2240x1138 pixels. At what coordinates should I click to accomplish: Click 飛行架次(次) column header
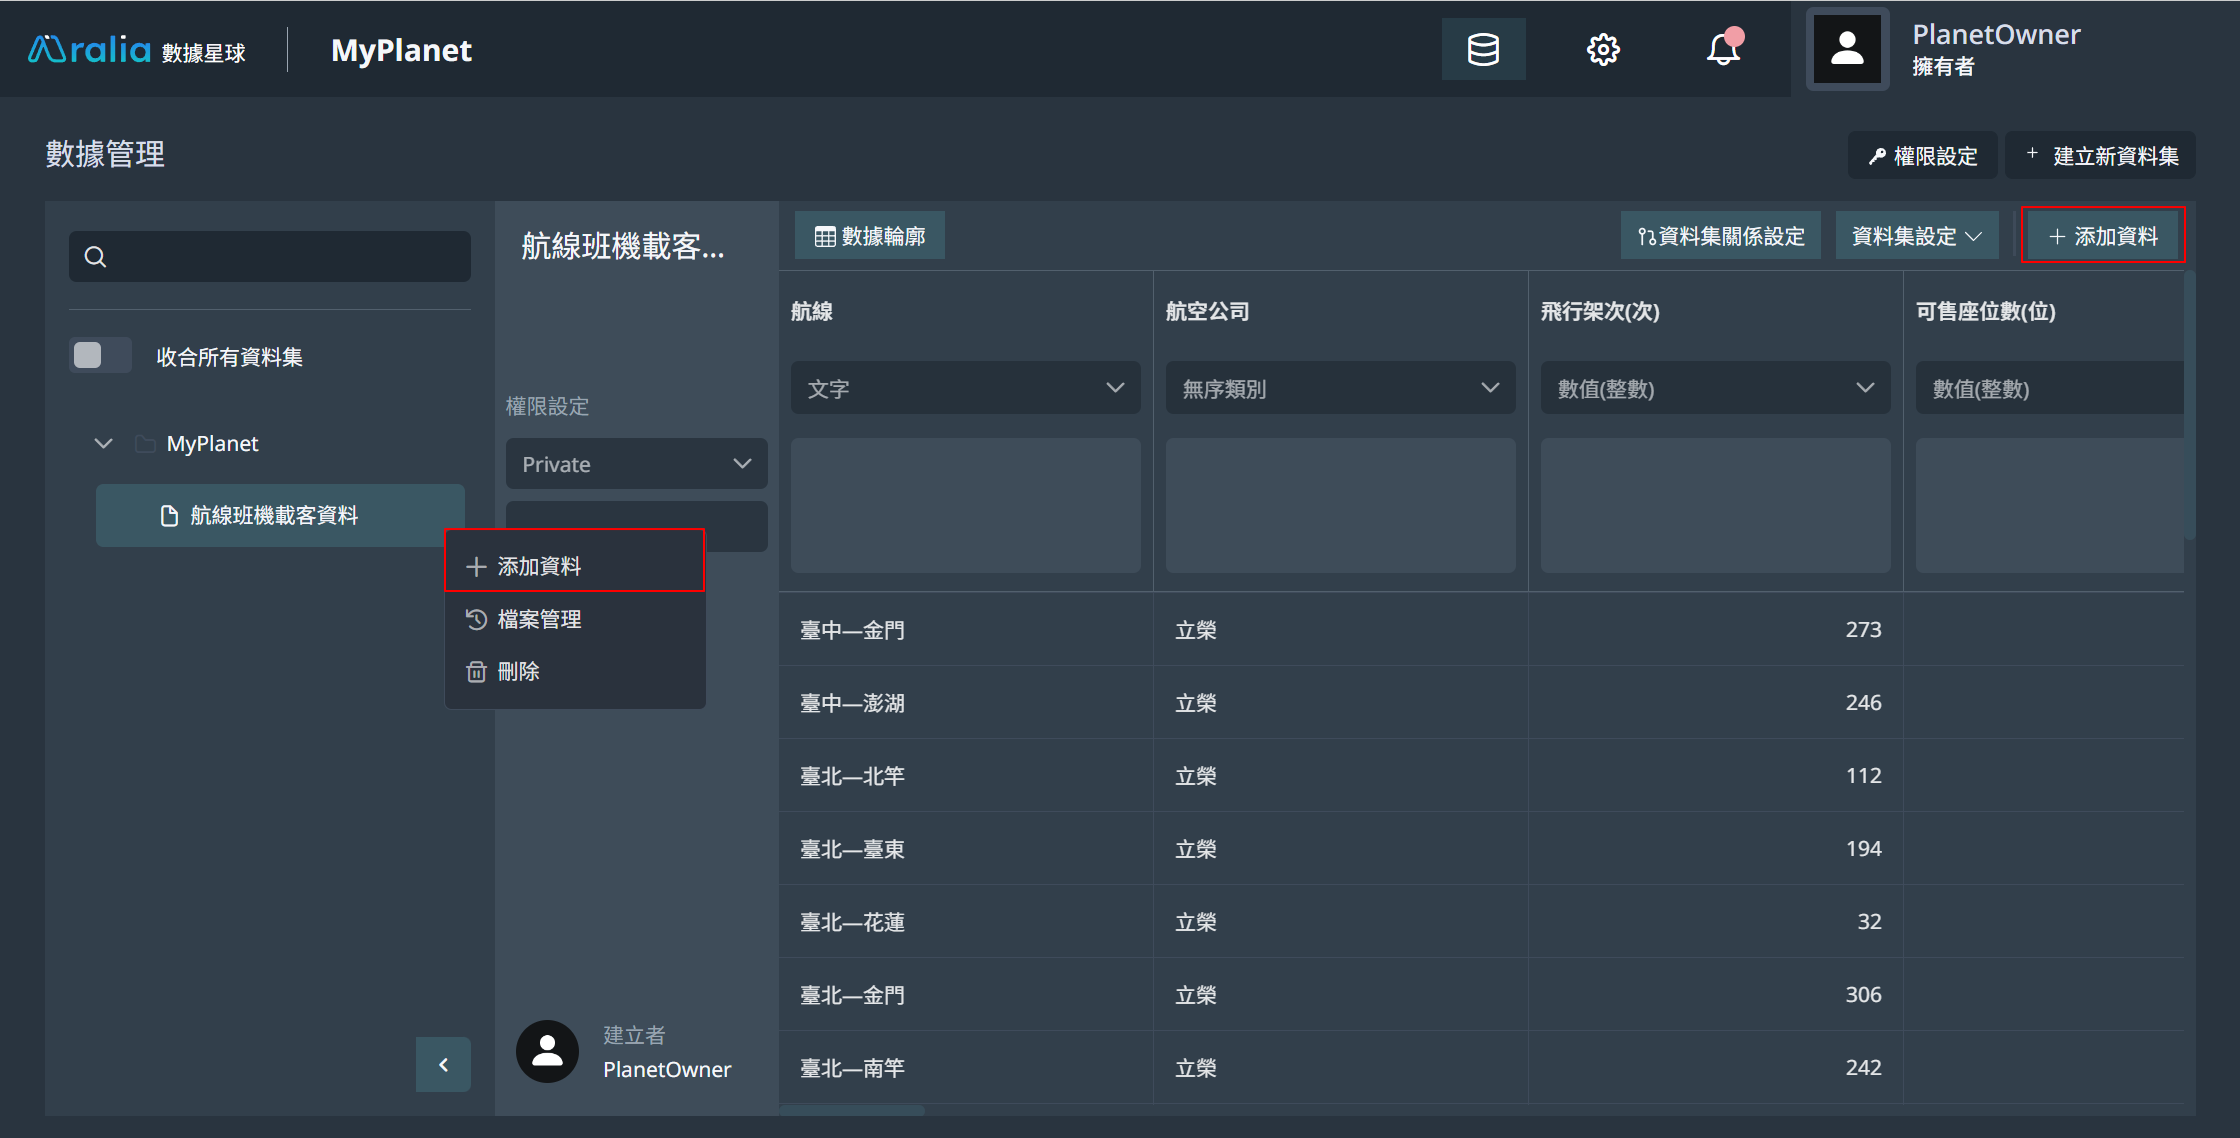pyautogui.click(x=1600, y=311)
